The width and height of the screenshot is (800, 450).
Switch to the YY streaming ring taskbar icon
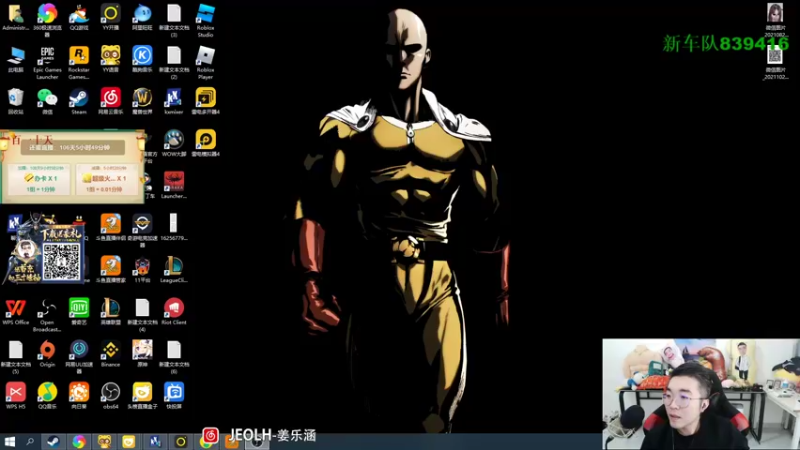coord(181,442)
